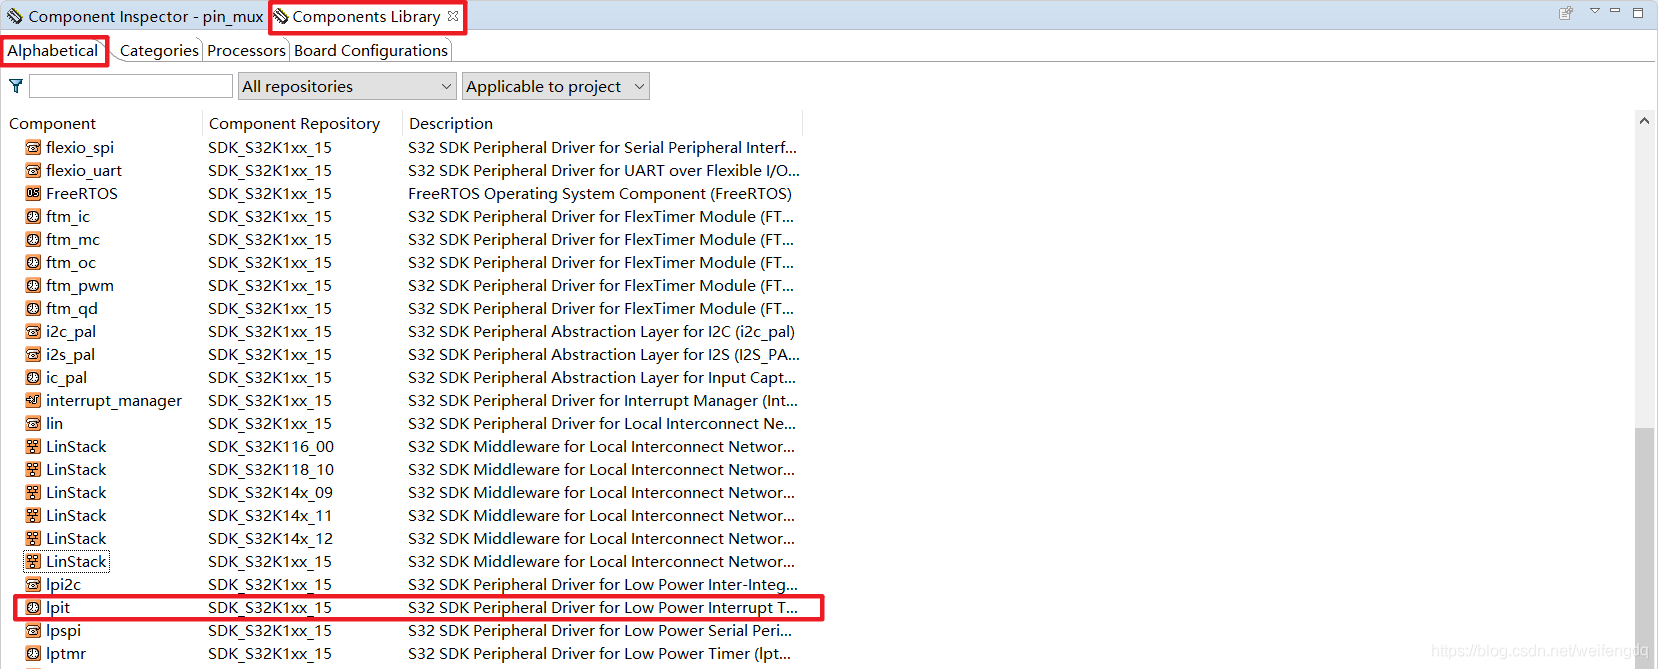Screen dimensions: 1658x669
Task: Click the FreeRTOS component icon
Action: [x=33, y=194]
